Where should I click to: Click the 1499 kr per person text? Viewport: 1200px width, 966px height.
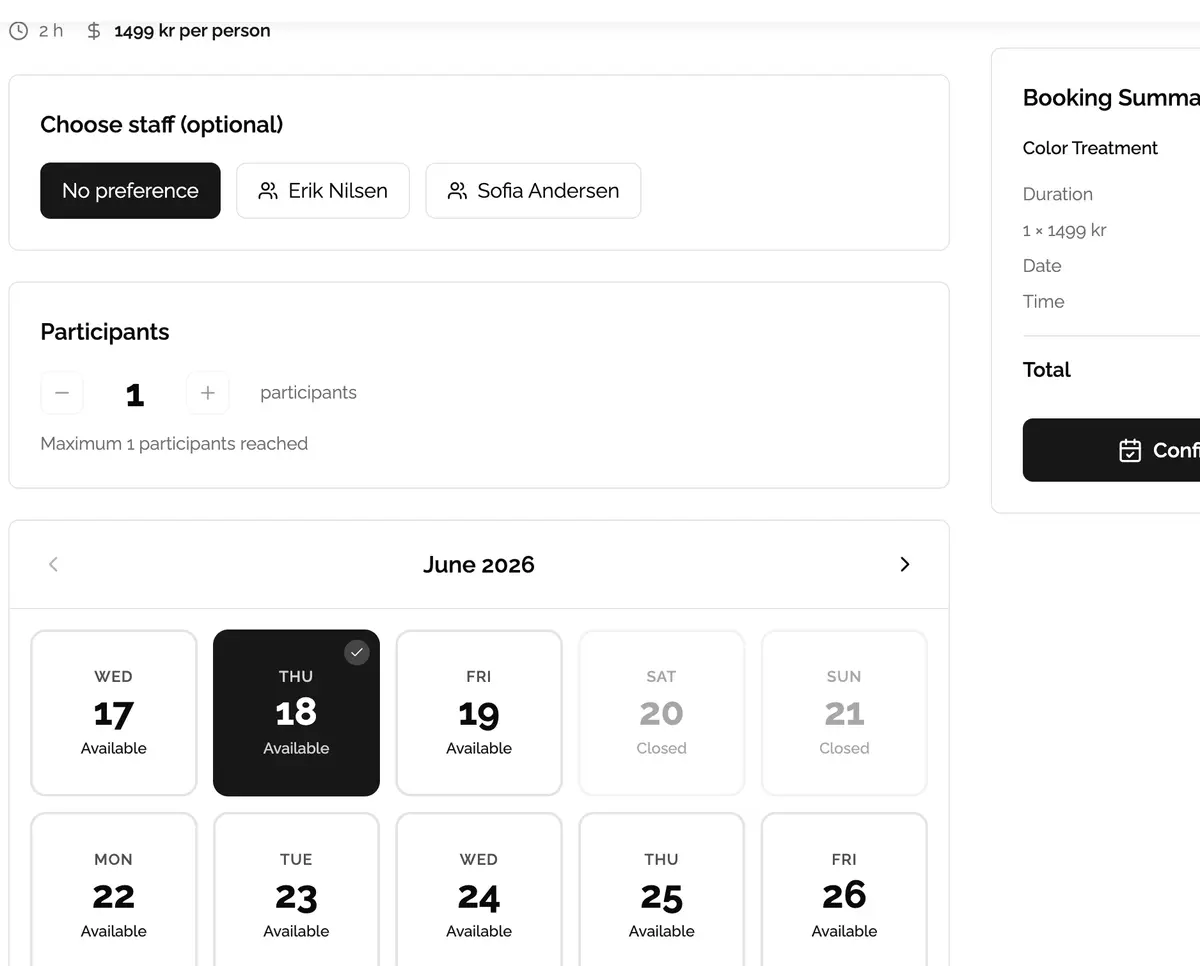192,31
